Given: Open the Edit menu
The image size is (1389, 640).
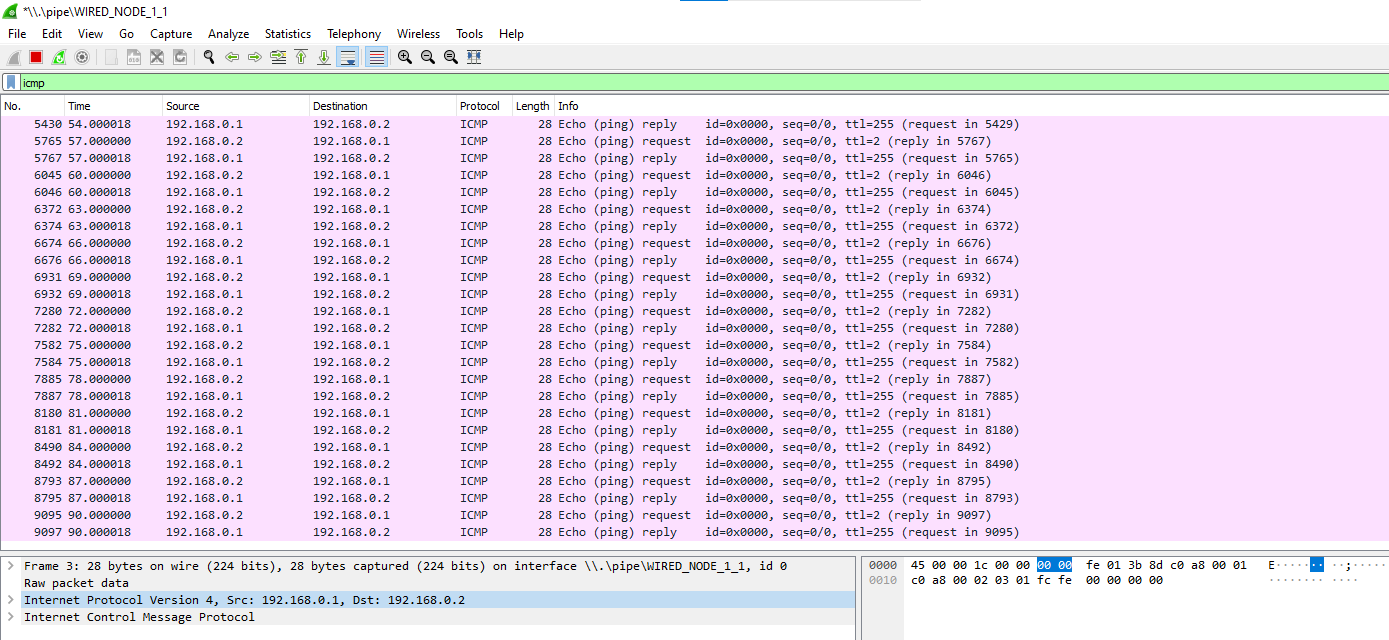Looking at the screenshot, I should coord(52,33).
